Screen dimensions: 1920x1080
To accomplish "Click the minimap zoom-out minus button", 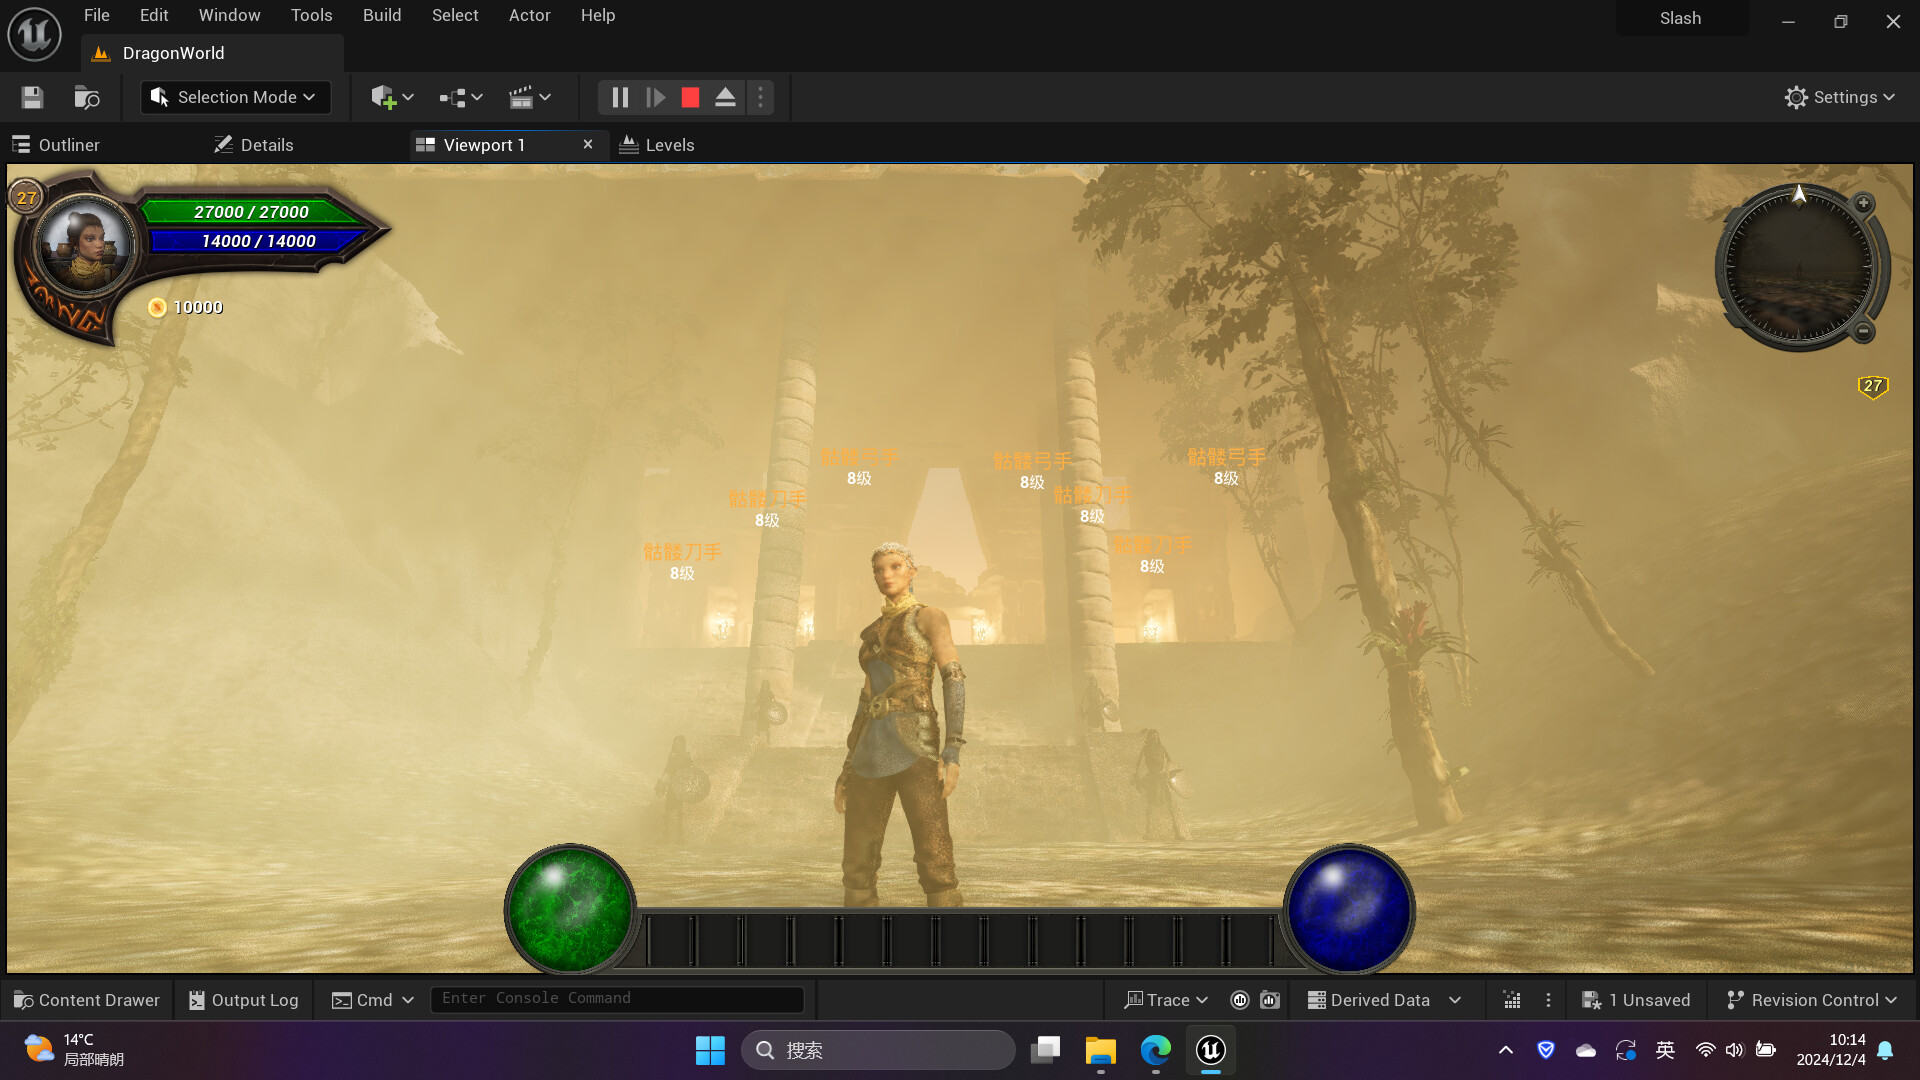I will click(x=1863, y=331).
